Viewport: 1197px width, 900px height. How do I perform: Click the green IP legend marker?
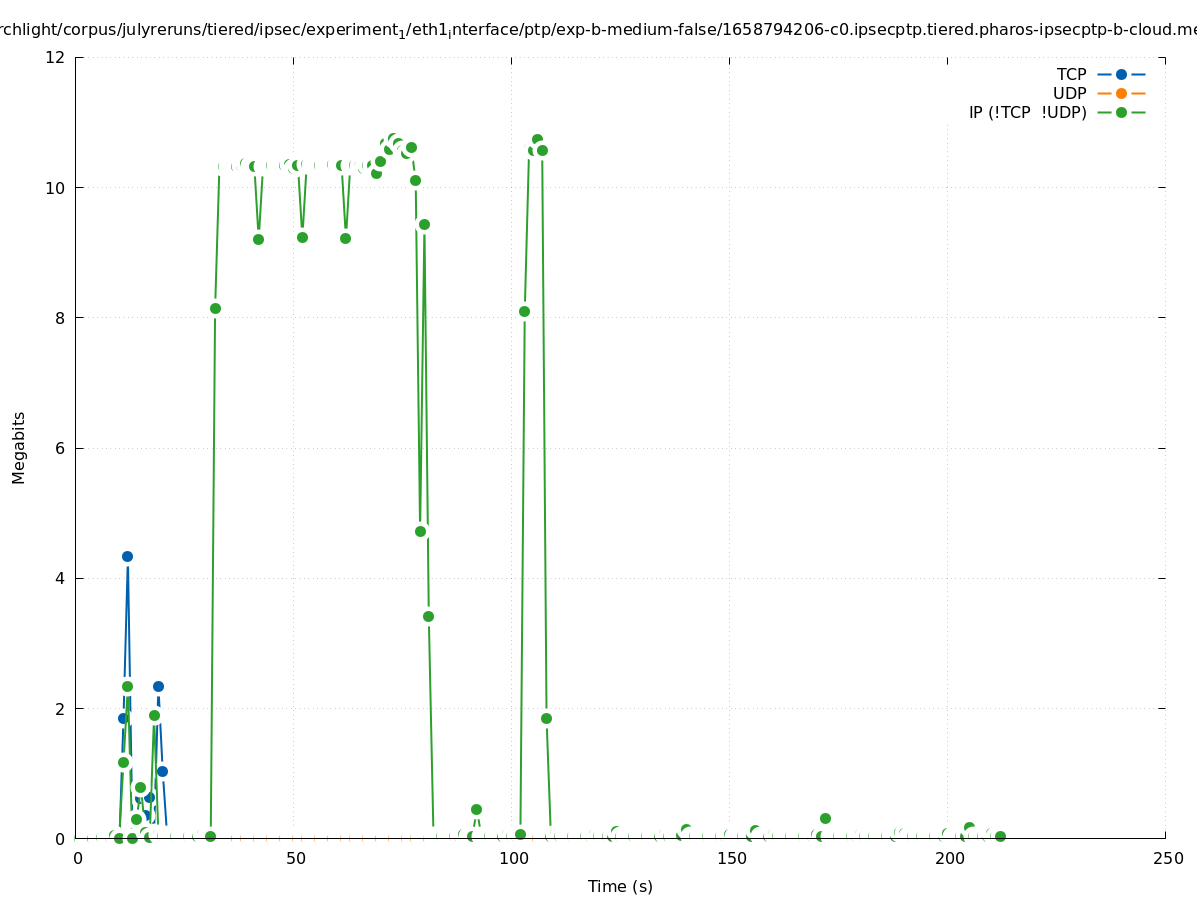1121,112
